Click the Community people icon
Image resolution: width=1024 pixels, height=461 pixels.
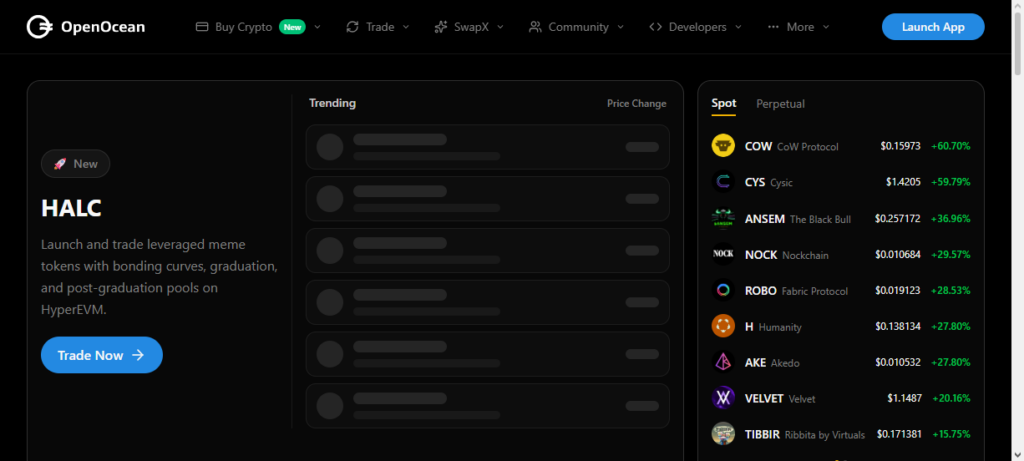click(x=535, y=27)
